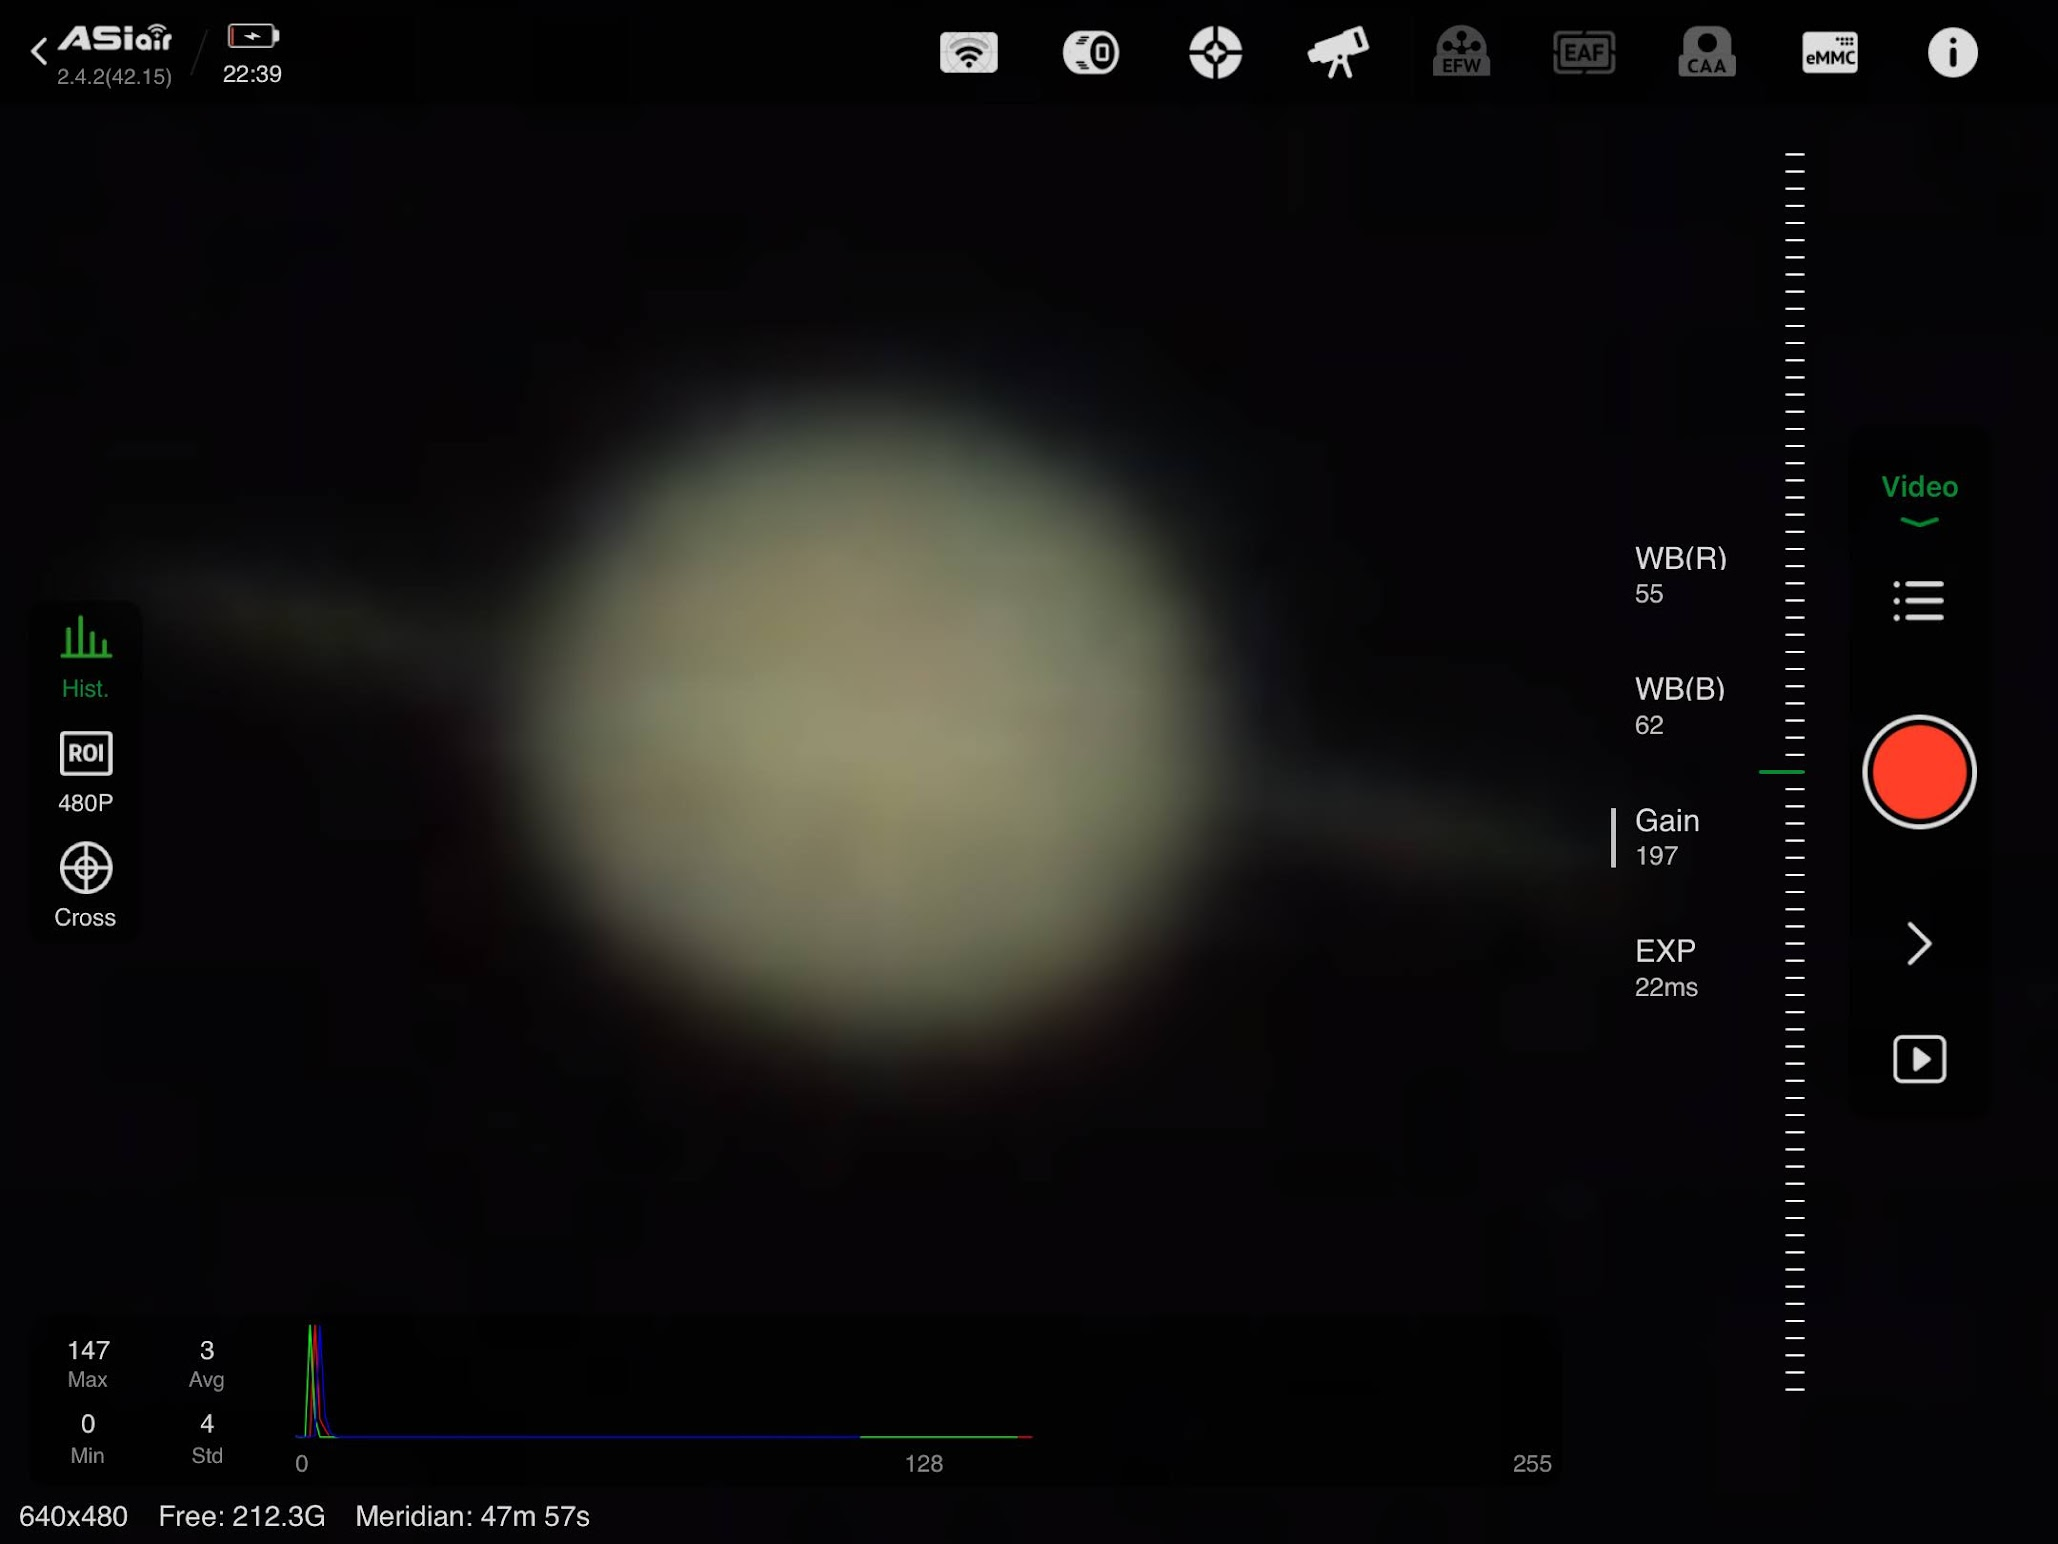Open the CAA rotator settings

click(1707, 52)
